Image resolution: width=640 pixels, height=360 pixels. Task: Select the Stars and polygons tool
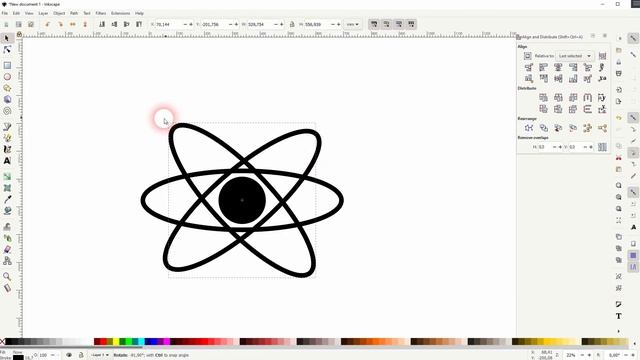(7, 88)
